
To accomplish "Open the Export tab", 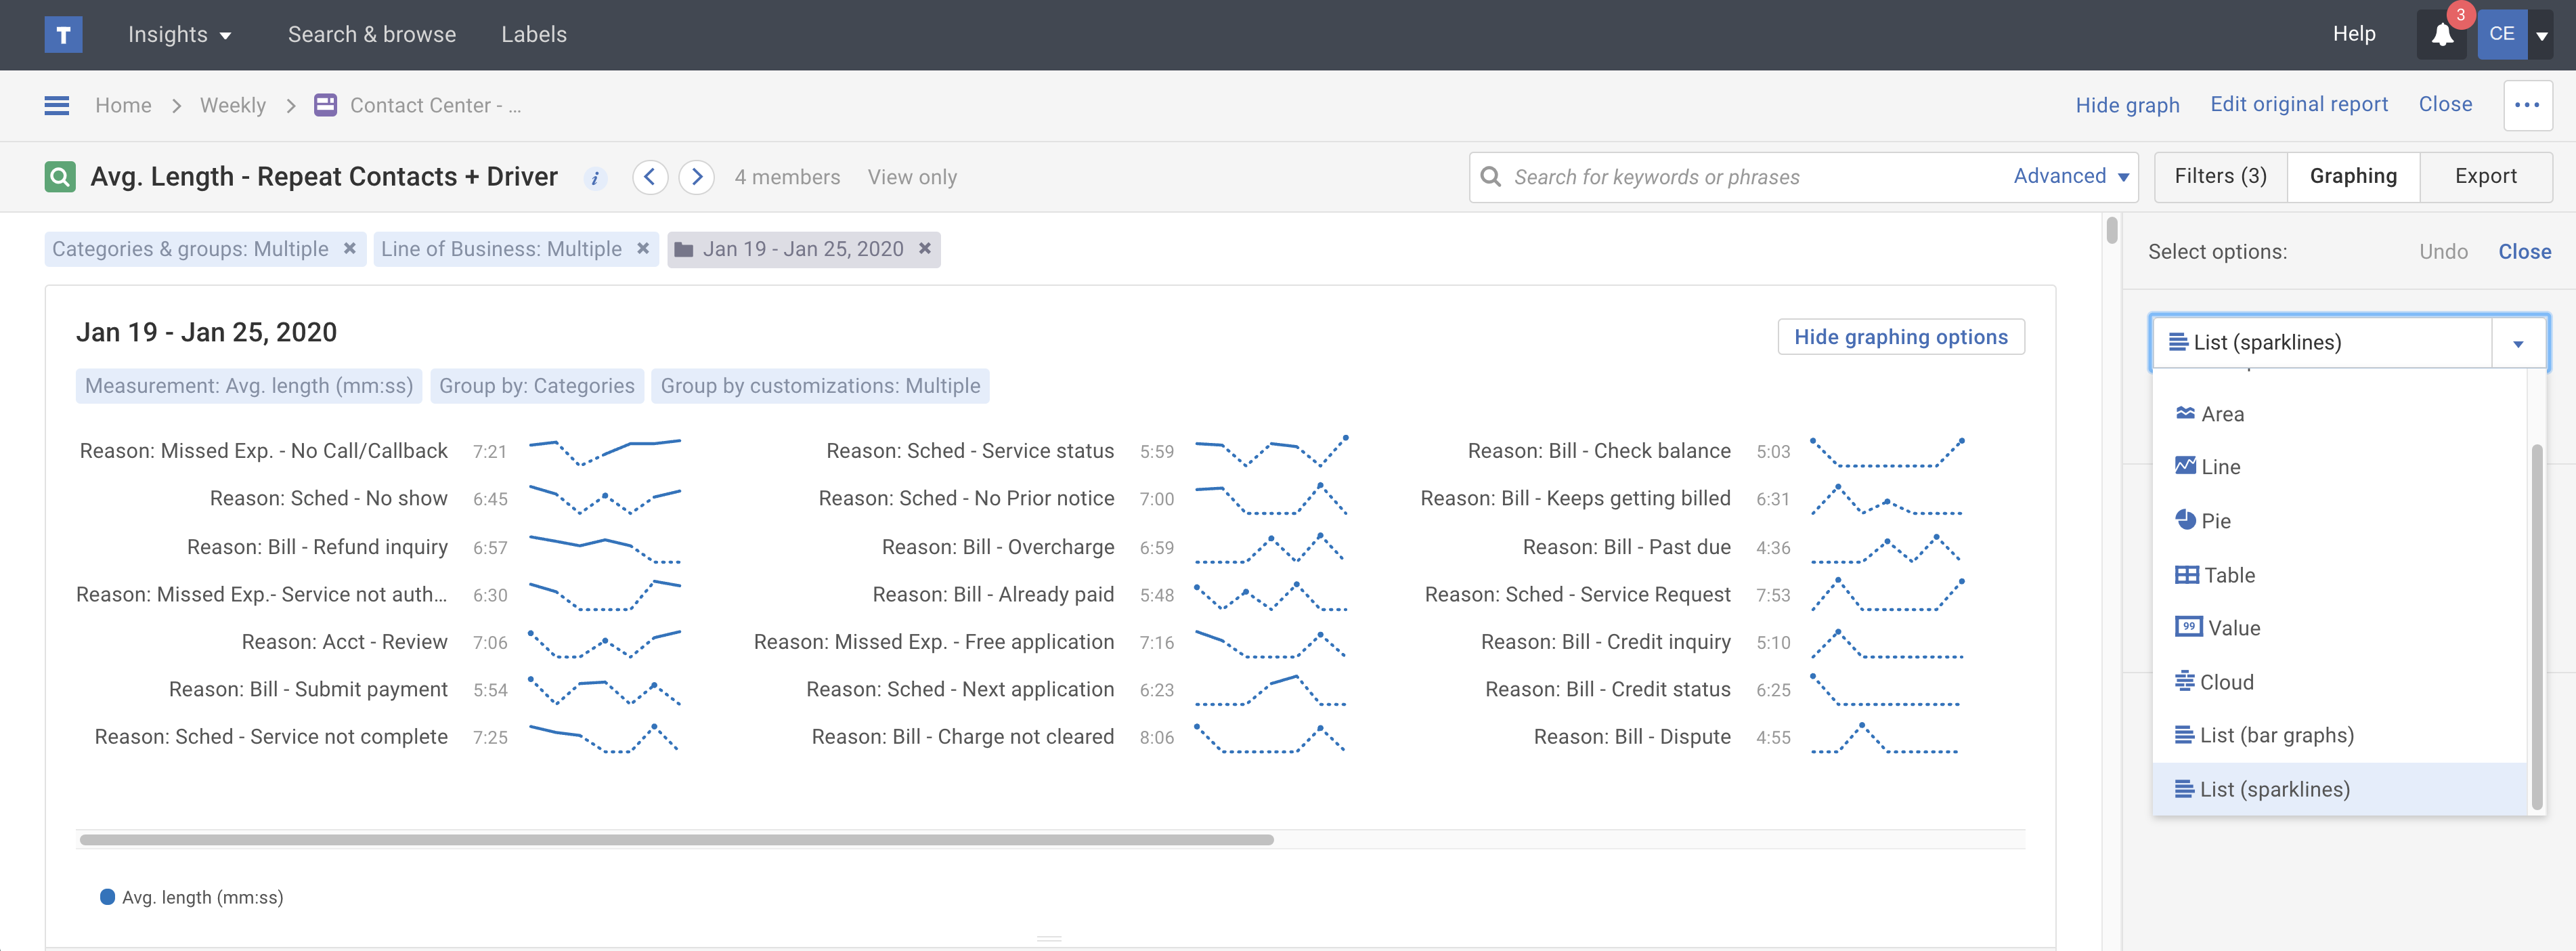I will [2485, 177].
